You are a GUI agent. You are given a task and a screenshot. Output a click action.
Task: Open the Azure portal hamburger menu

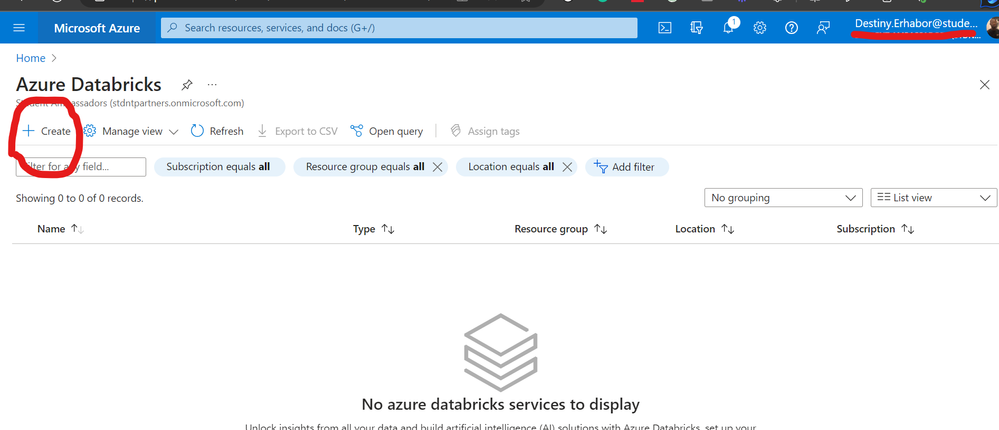coord(18,28)
